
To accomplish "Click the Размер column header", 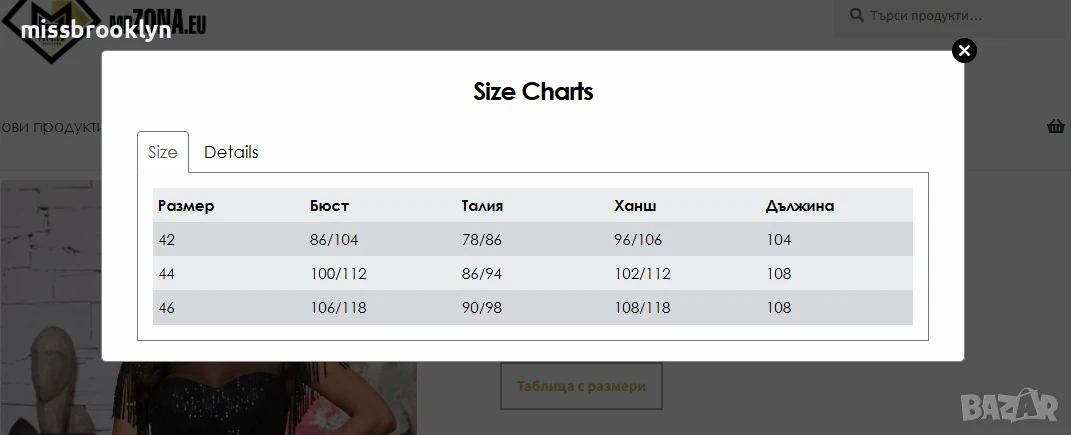I will pyautogui.click(x=186, y=206).
